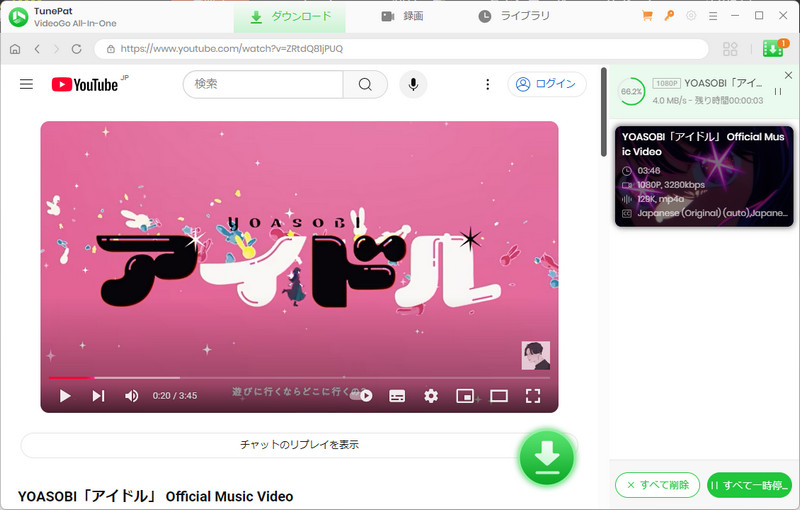Open YouTube sidebar hamburger menu
Screen dimensions: 800x510
click(27, 84)
